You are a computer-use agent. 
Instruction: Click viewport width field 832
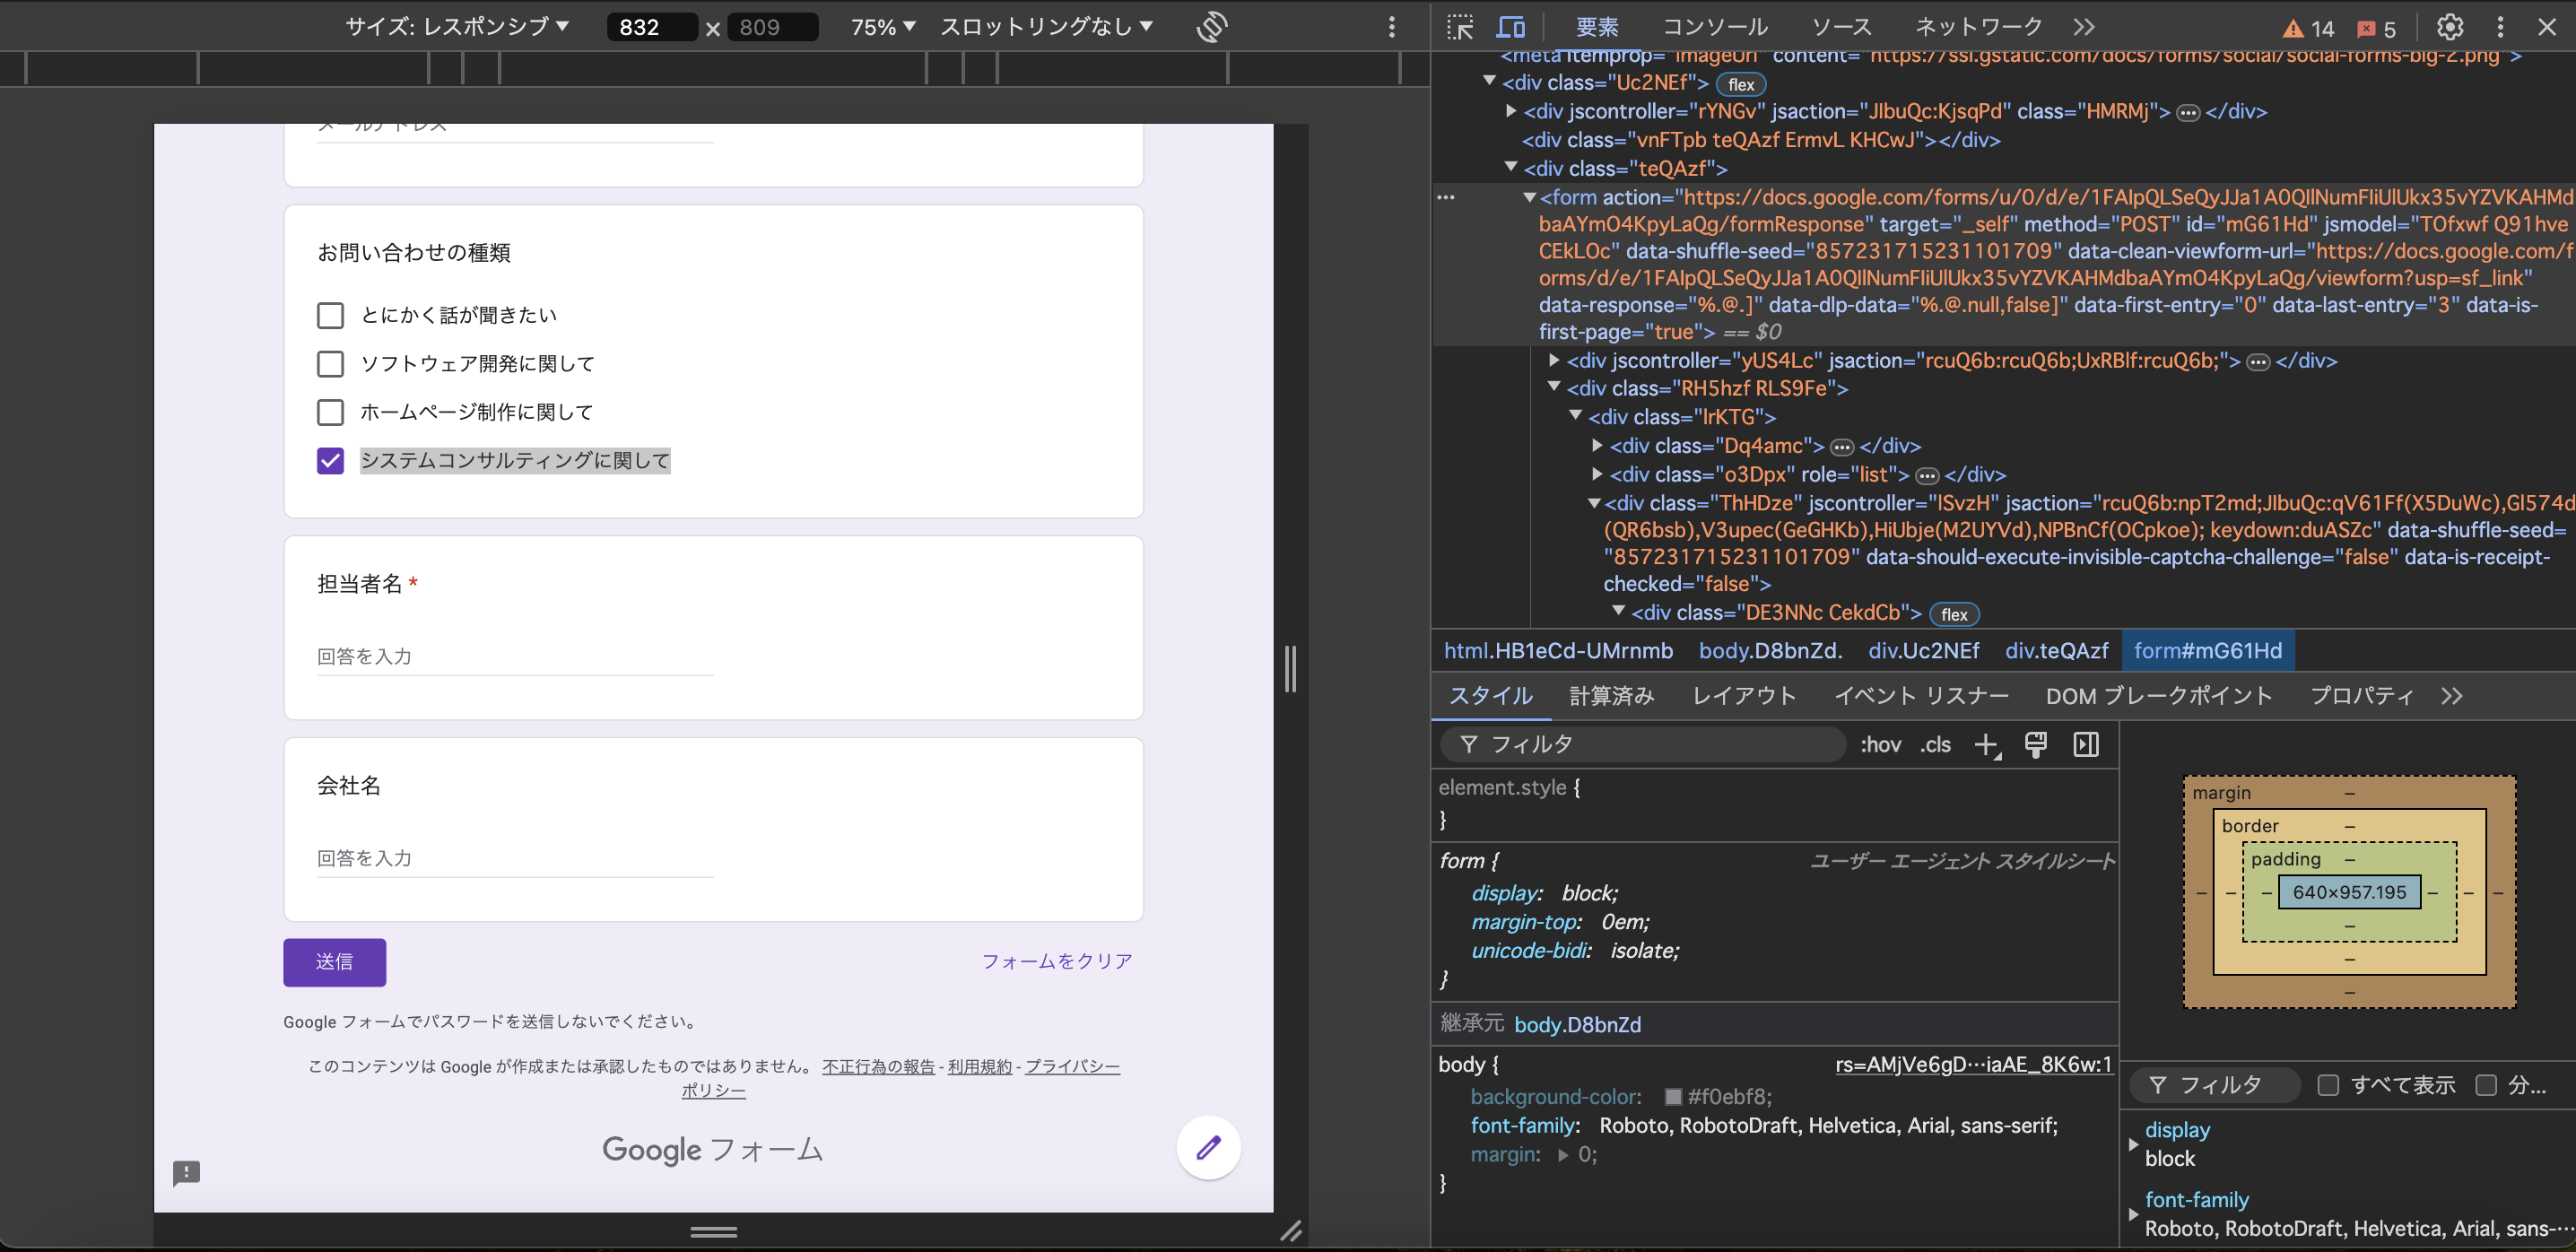651,27
